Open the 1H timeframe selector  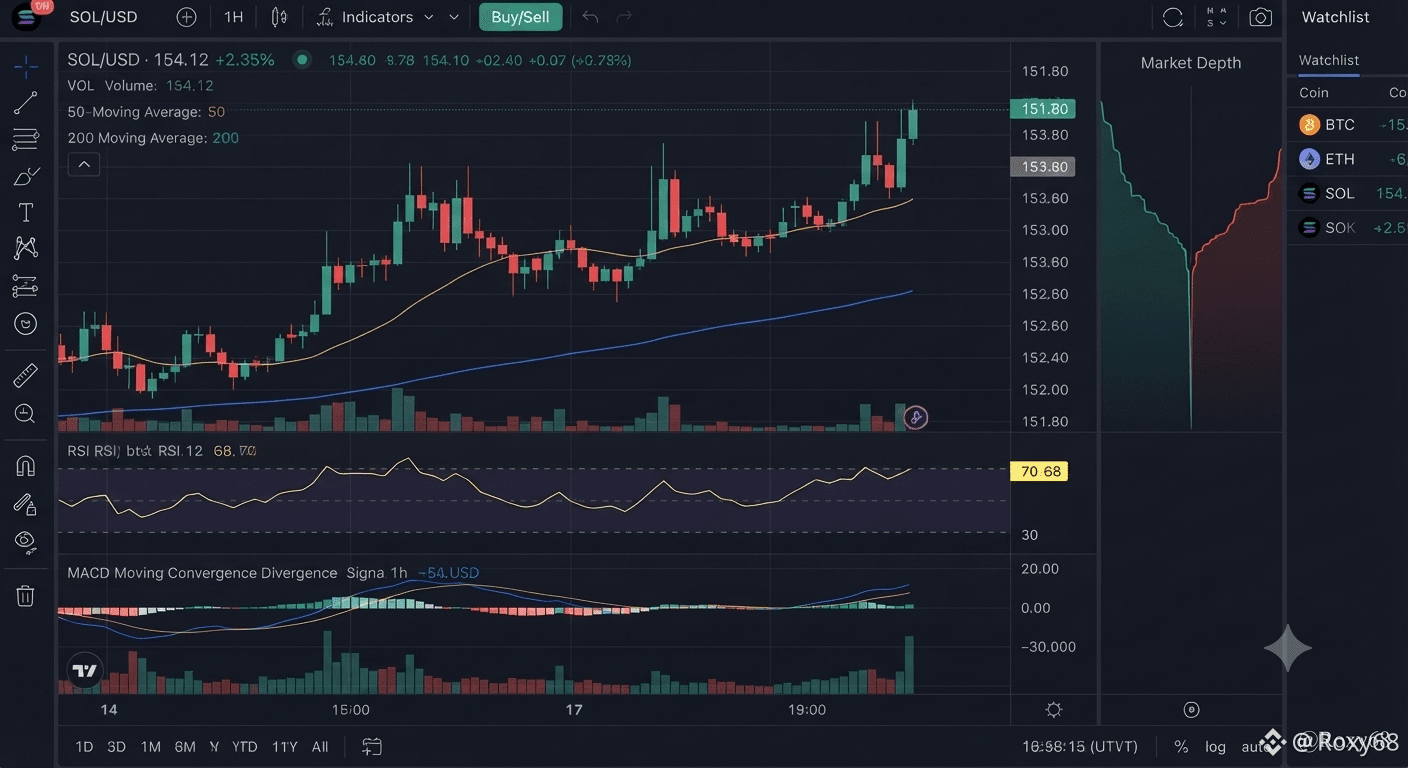click(234, 17)
